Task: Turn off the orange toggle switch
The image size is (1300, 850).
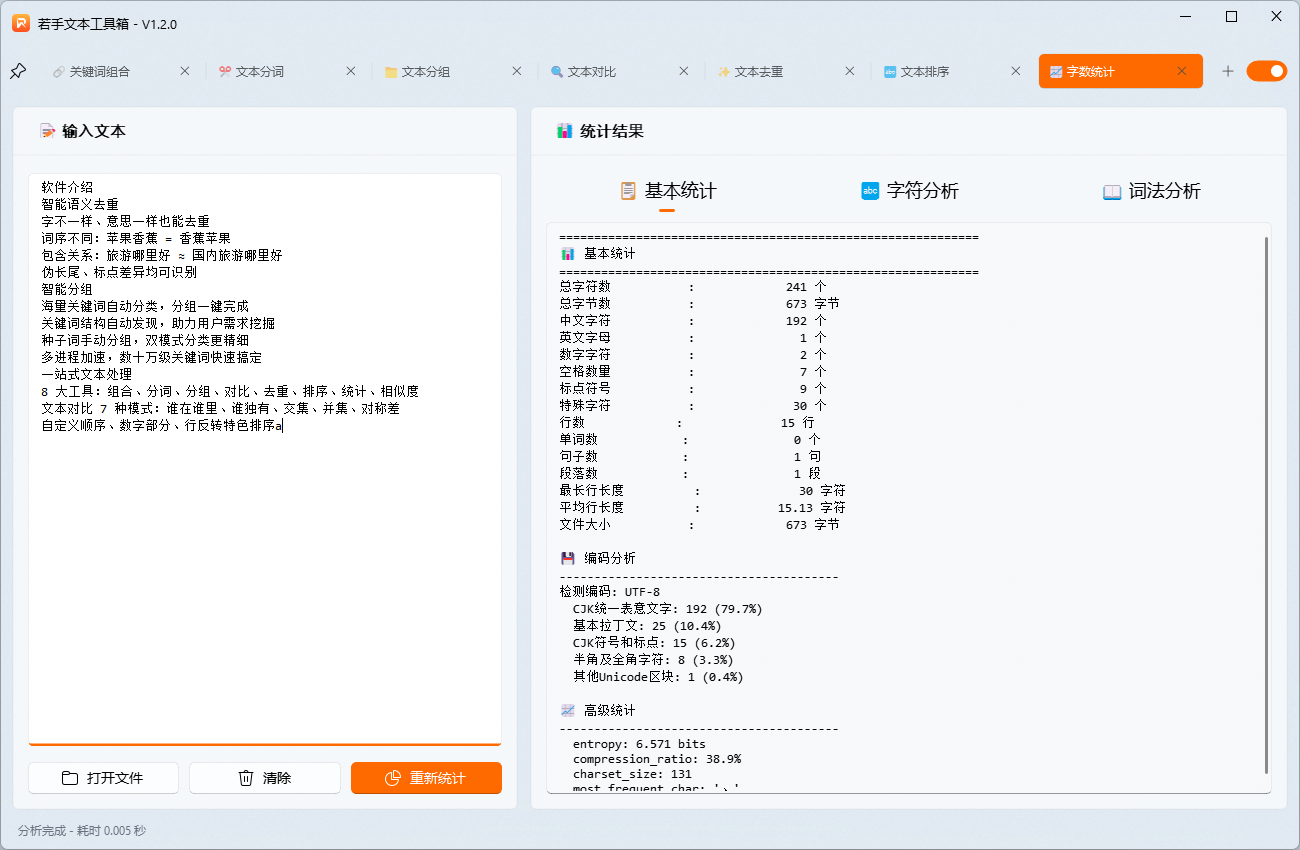Action: (x=1267, y=70)
